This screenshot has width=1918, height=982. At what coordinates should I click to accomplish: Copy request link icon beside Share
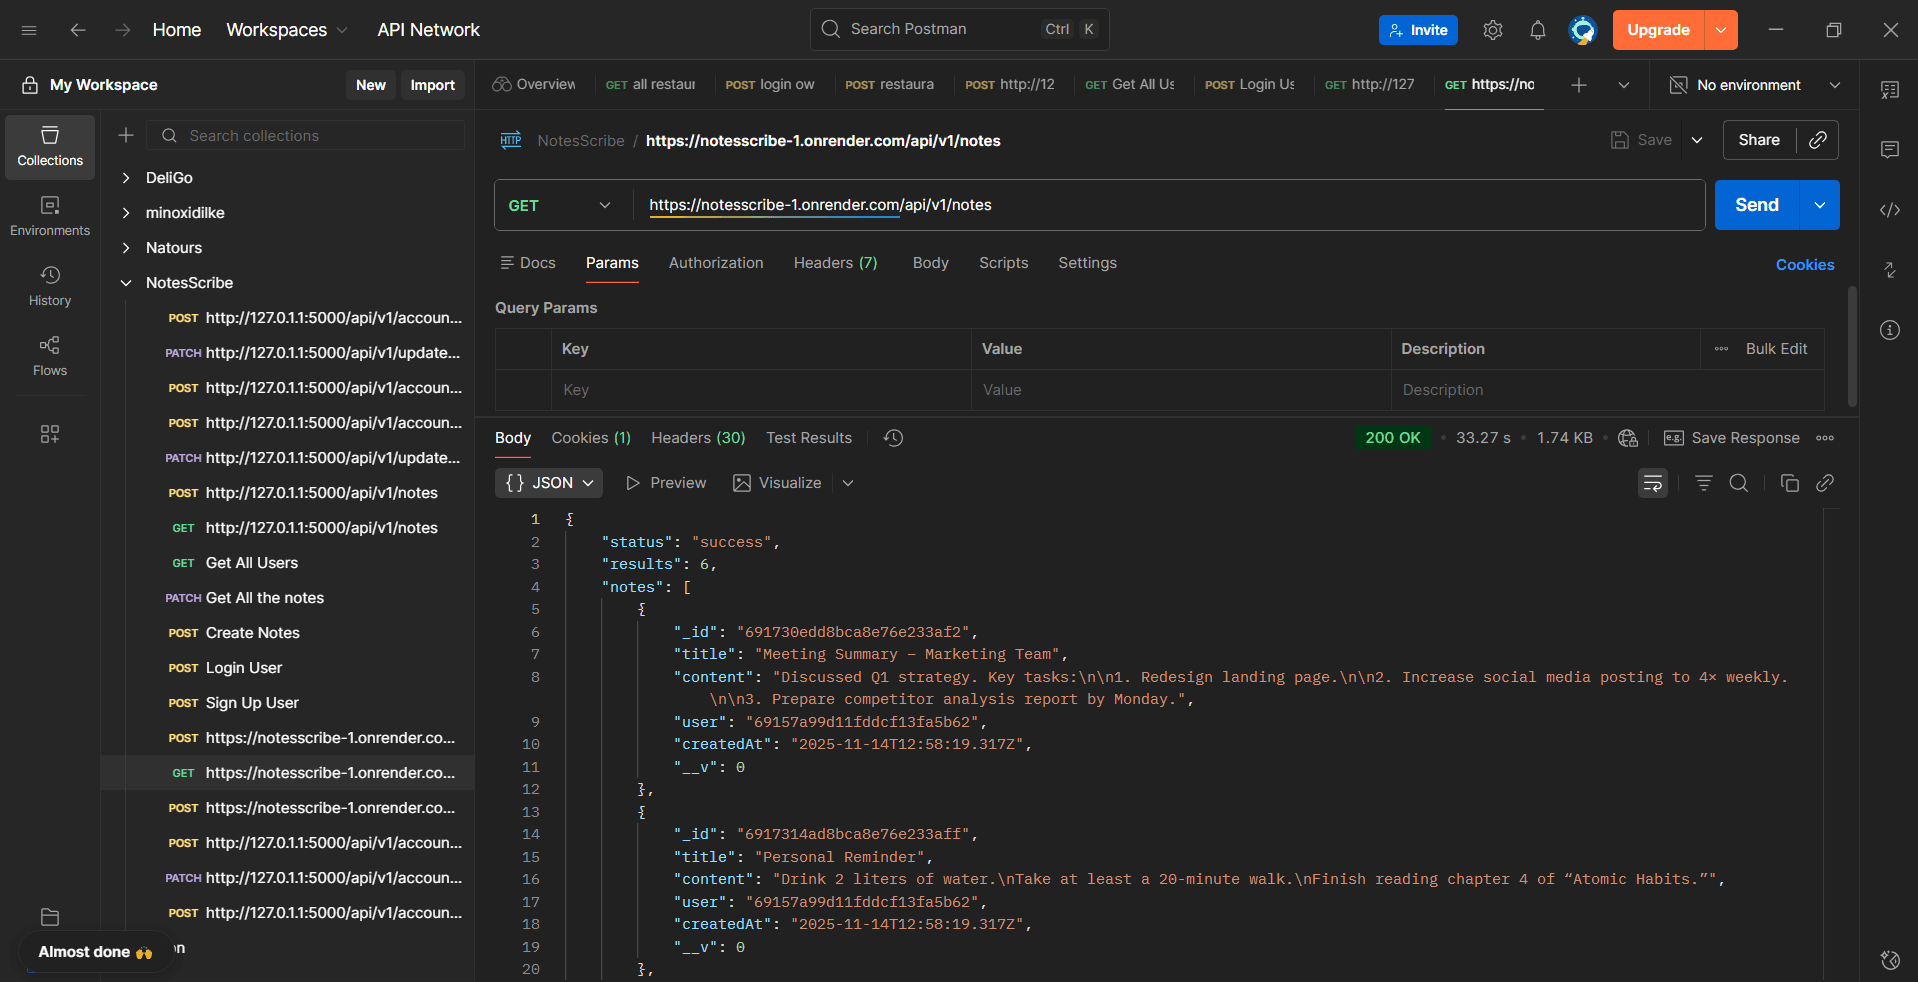point(1818,140)
